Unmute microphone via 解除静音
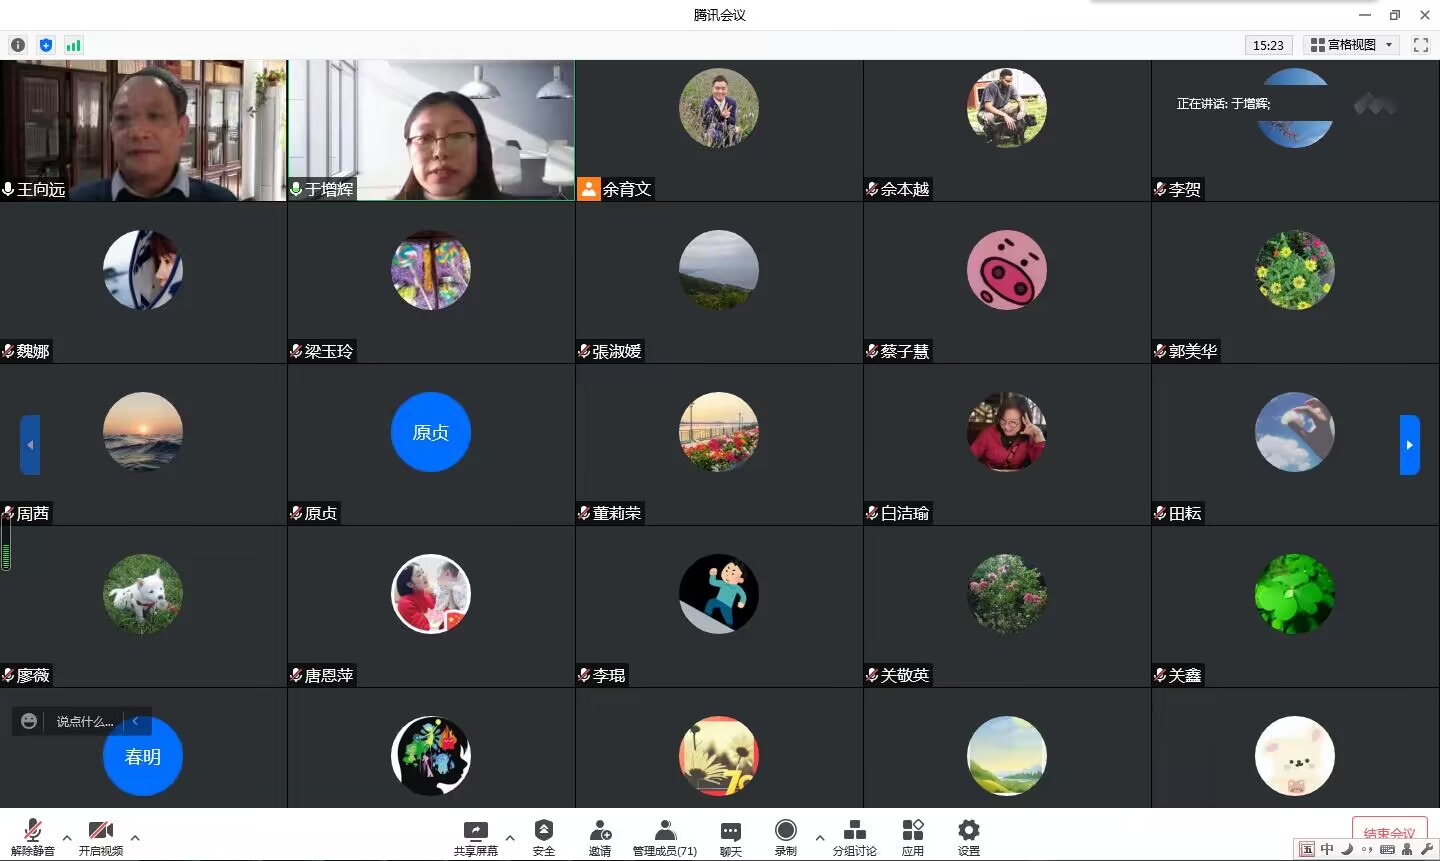1440x861 pixels. point(33,837)
